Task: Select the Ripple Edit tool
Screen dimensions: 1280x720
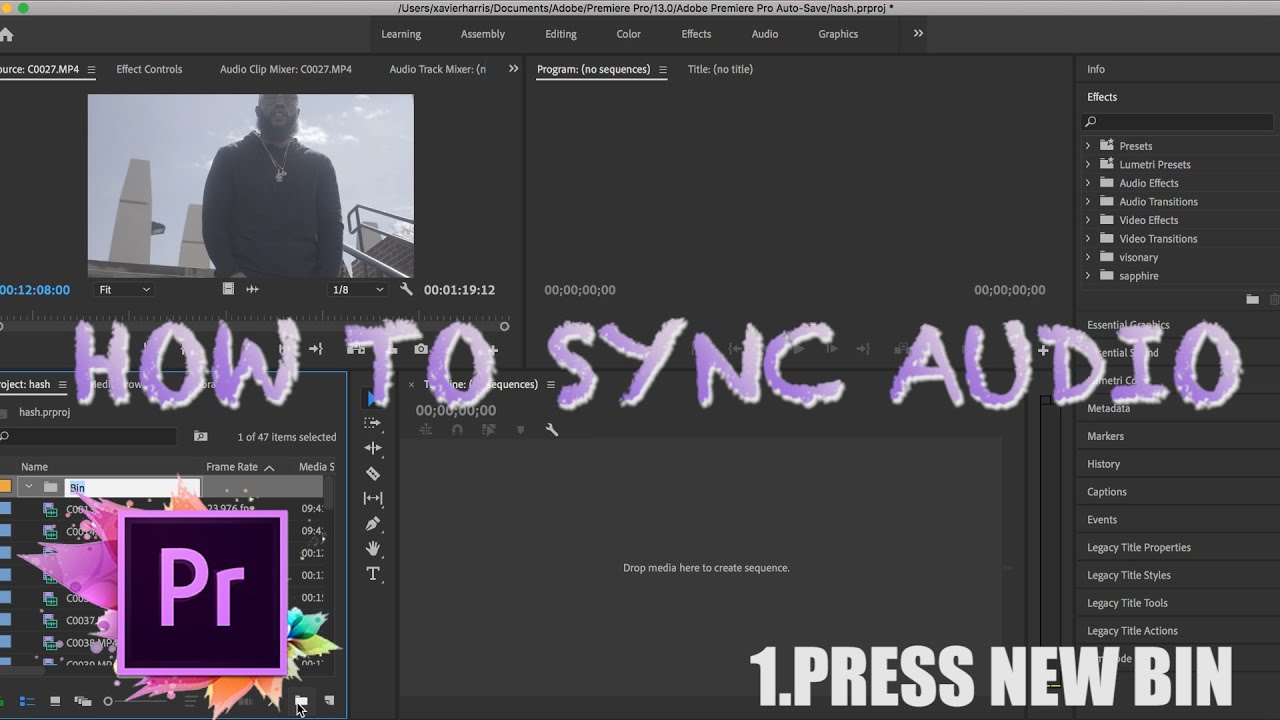Action: point(373,448)
